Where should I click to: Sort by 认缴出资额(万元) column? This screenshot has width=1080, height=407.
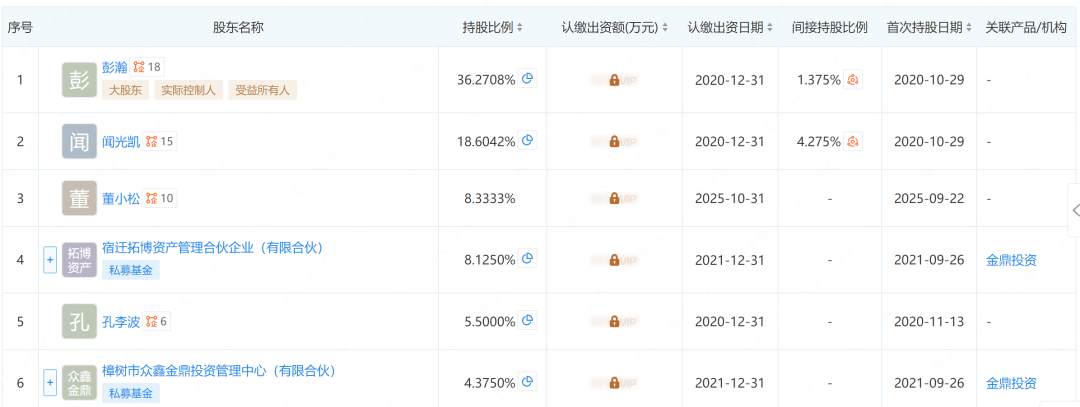614,28
